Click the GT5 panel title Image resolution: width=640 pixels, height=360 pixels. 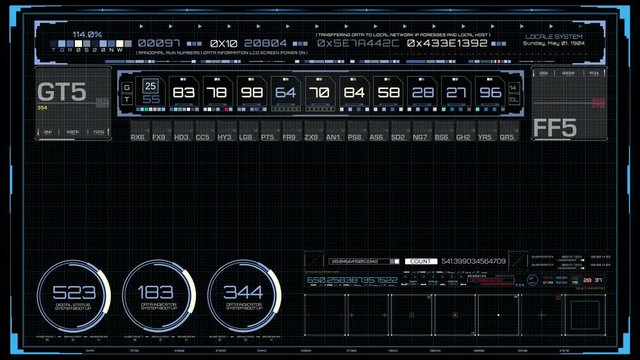click(62, 91)
